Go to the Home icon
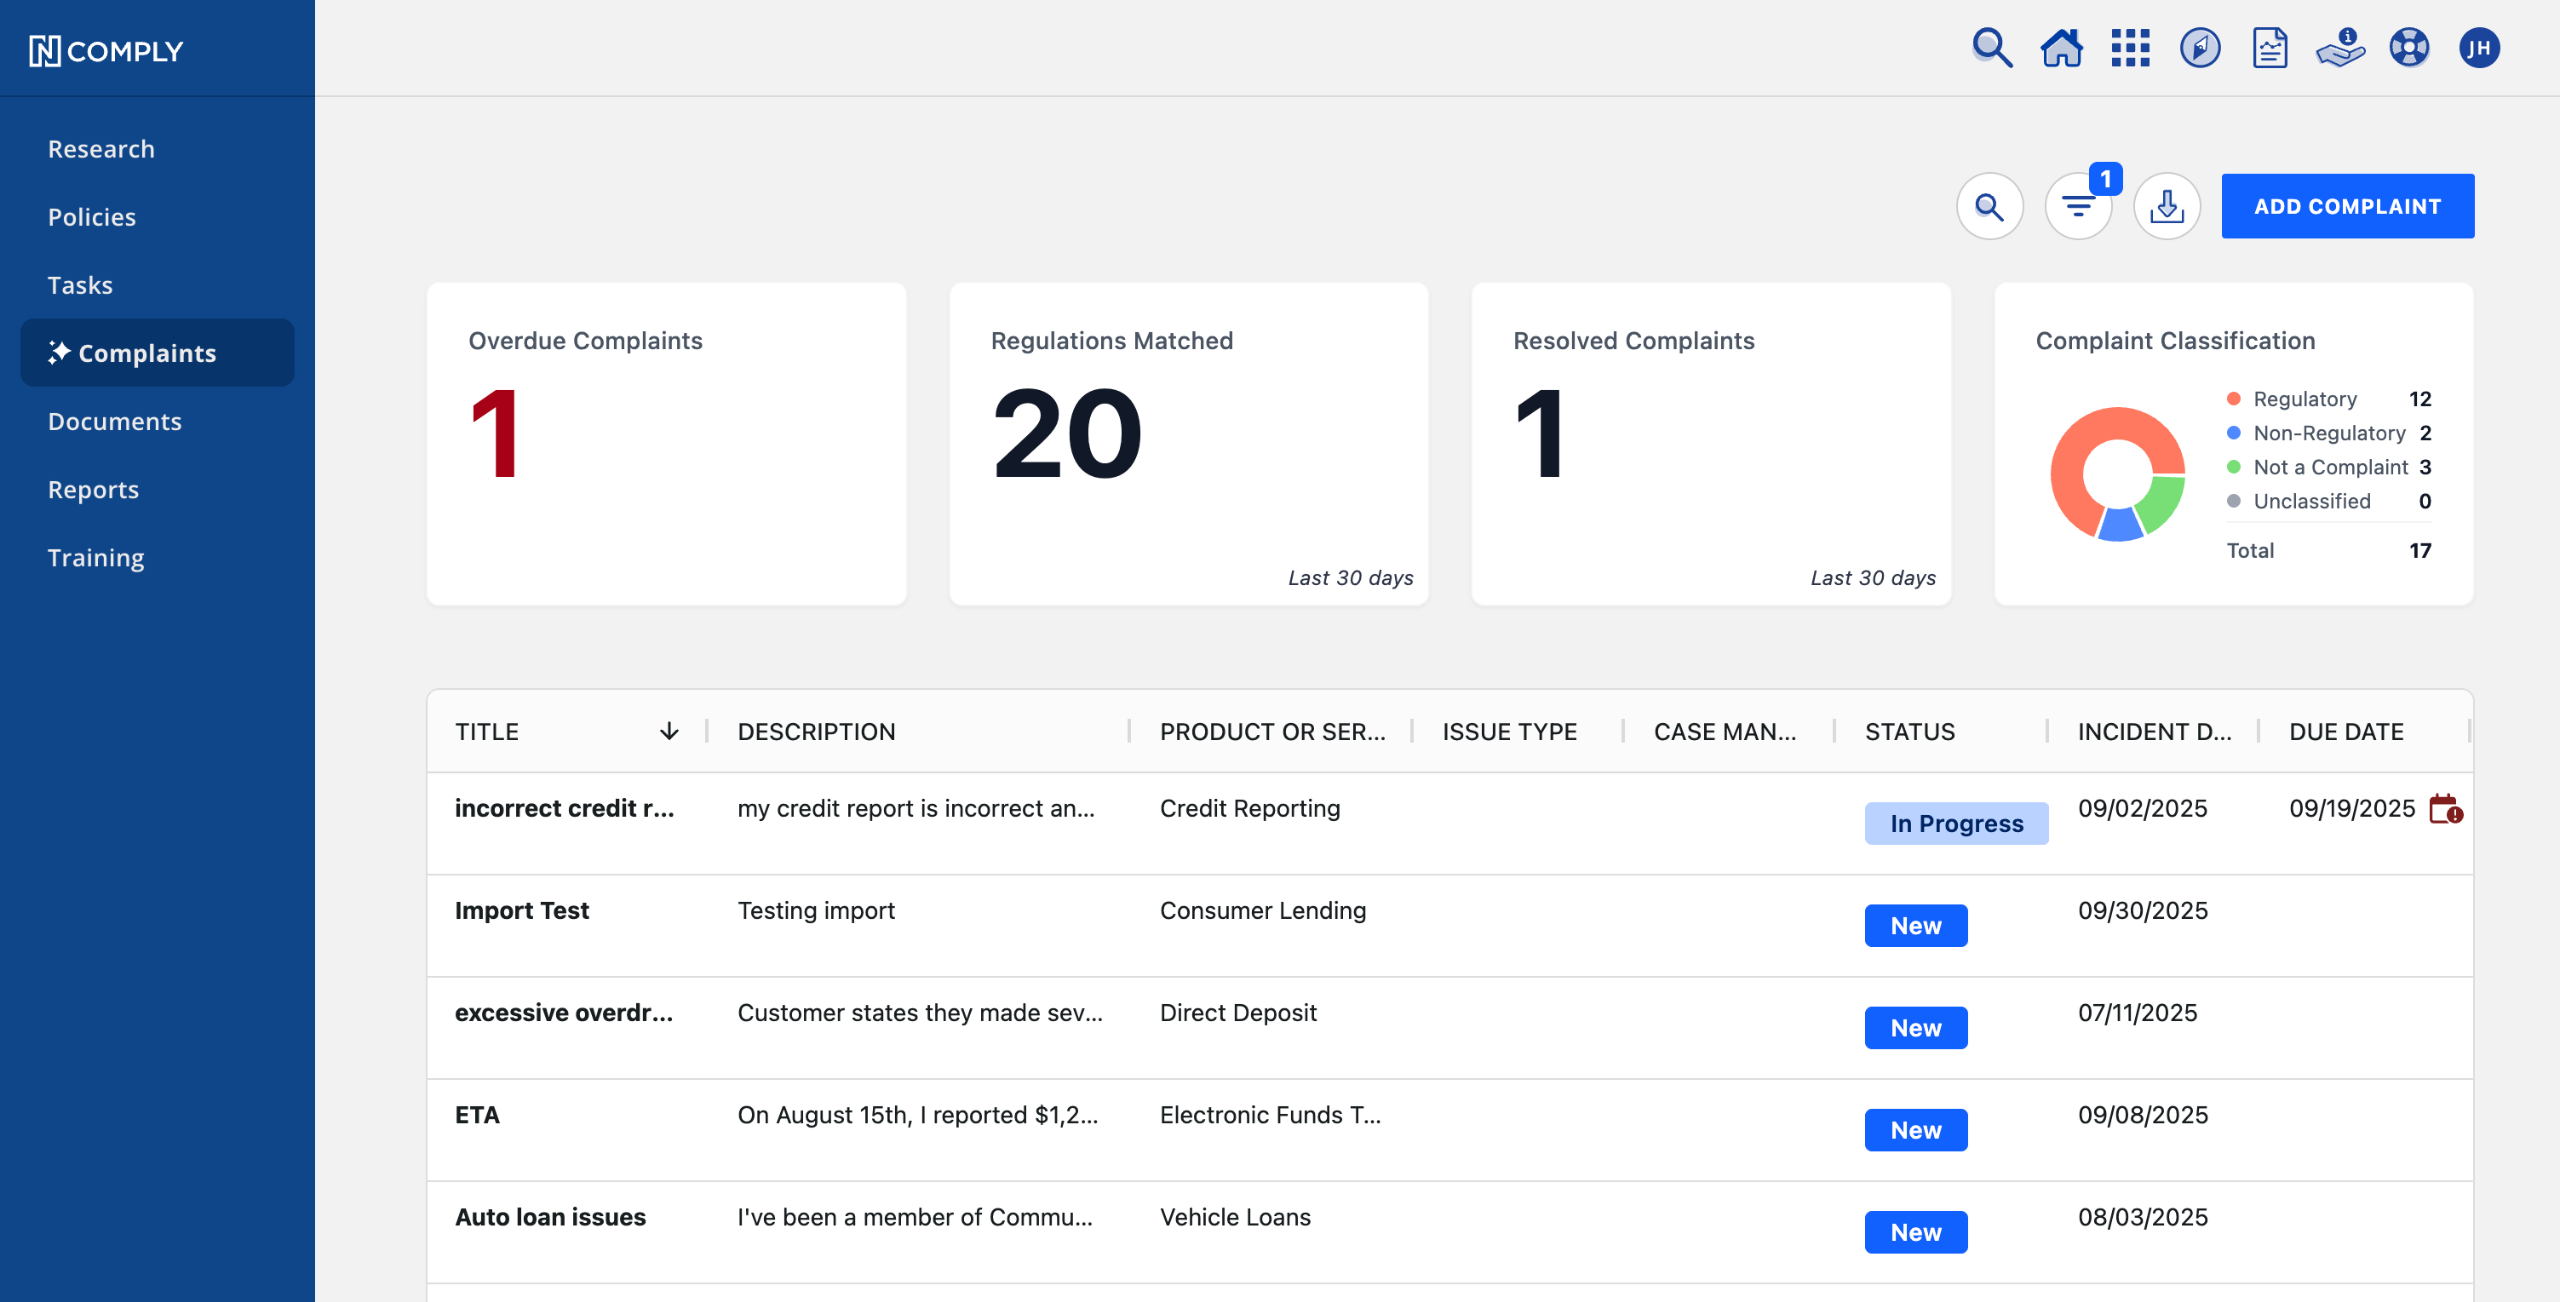 (x=2061, y=48)
